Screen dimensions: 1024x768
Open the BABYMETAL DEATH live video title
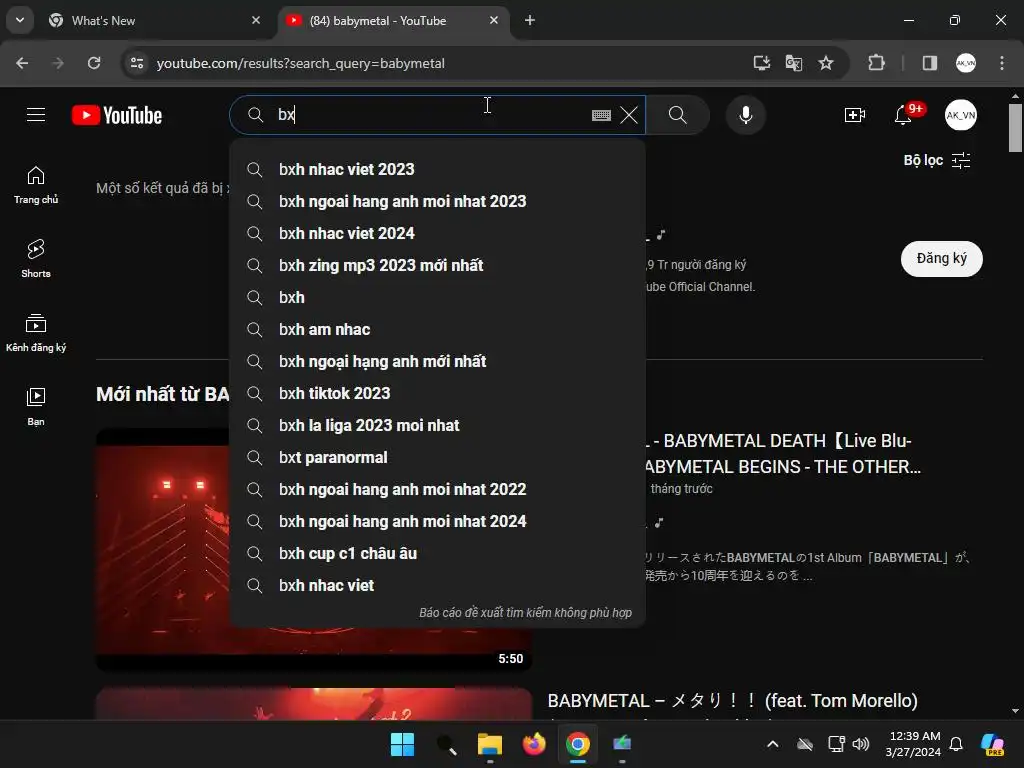[x=782, y=454]
